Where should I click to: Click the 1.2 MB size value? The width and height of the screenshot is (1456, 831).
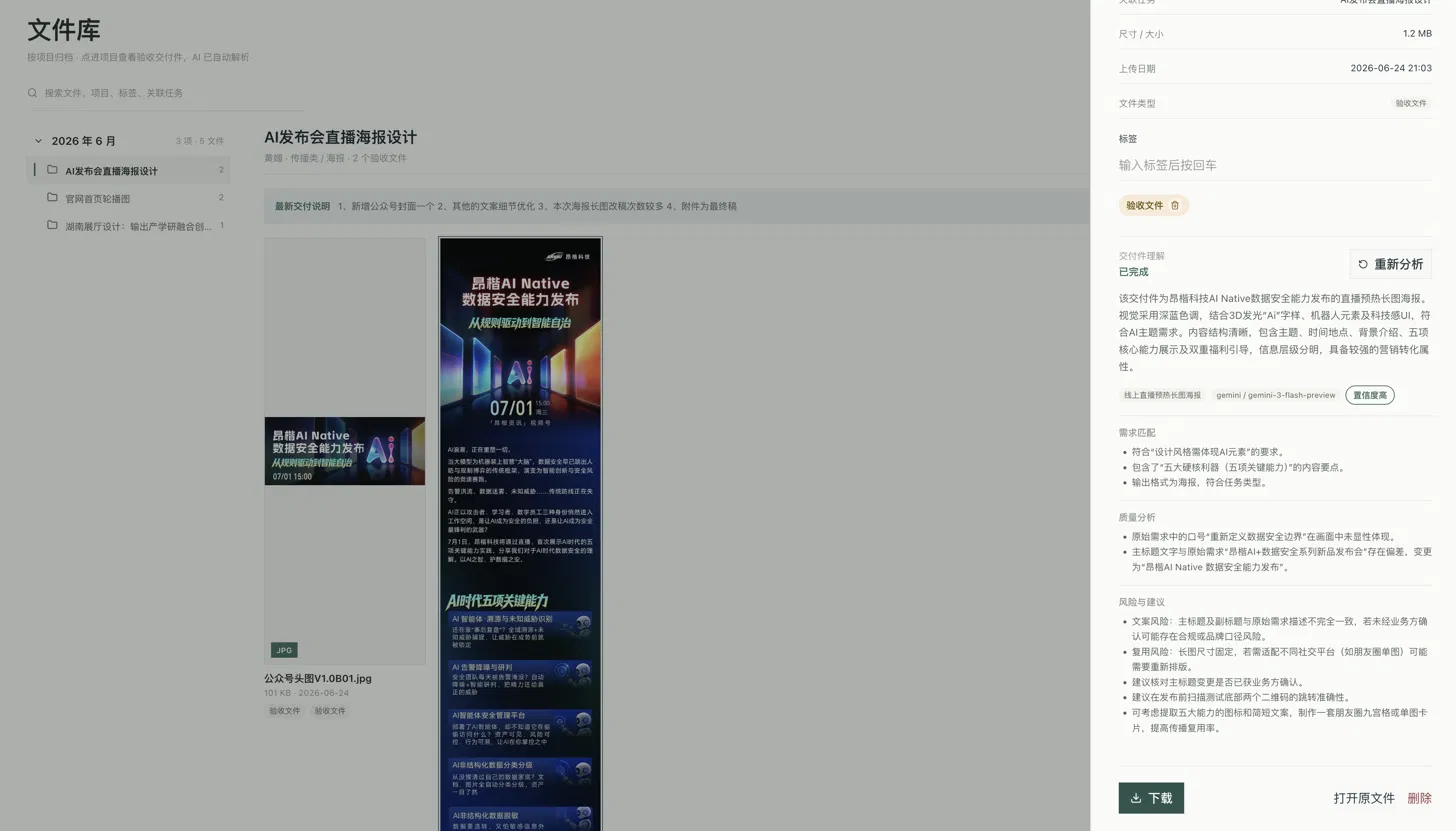coord(1417,34)
